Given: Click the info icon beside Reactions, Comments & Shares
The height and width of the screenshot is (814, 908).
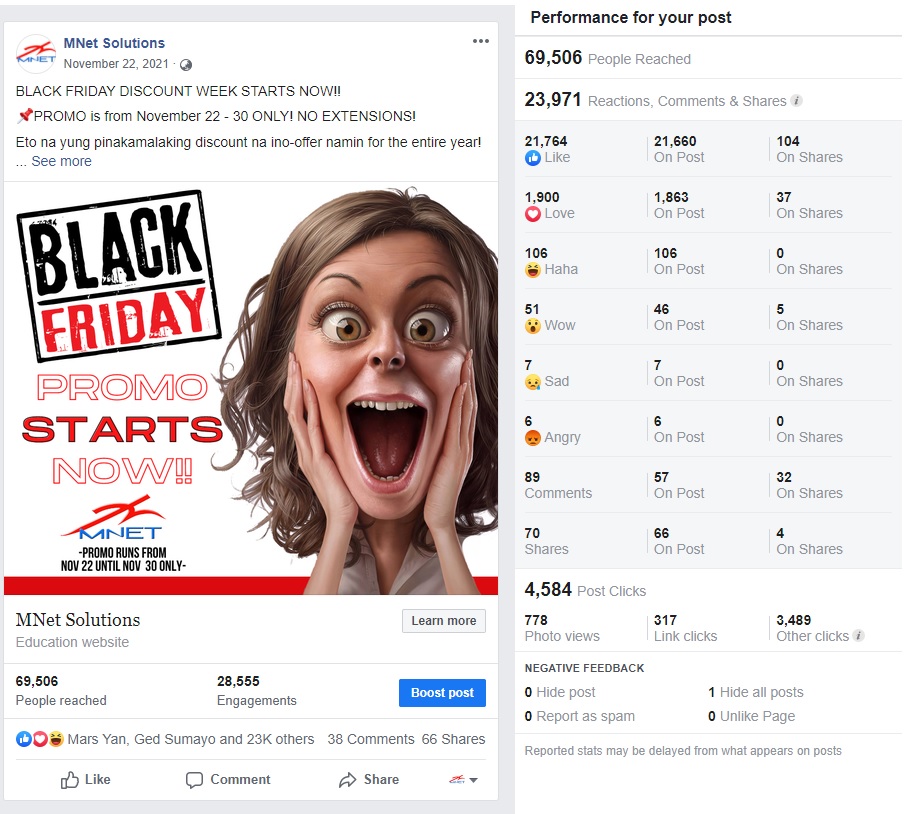Looking at the screenshot, I should (797, 101).
